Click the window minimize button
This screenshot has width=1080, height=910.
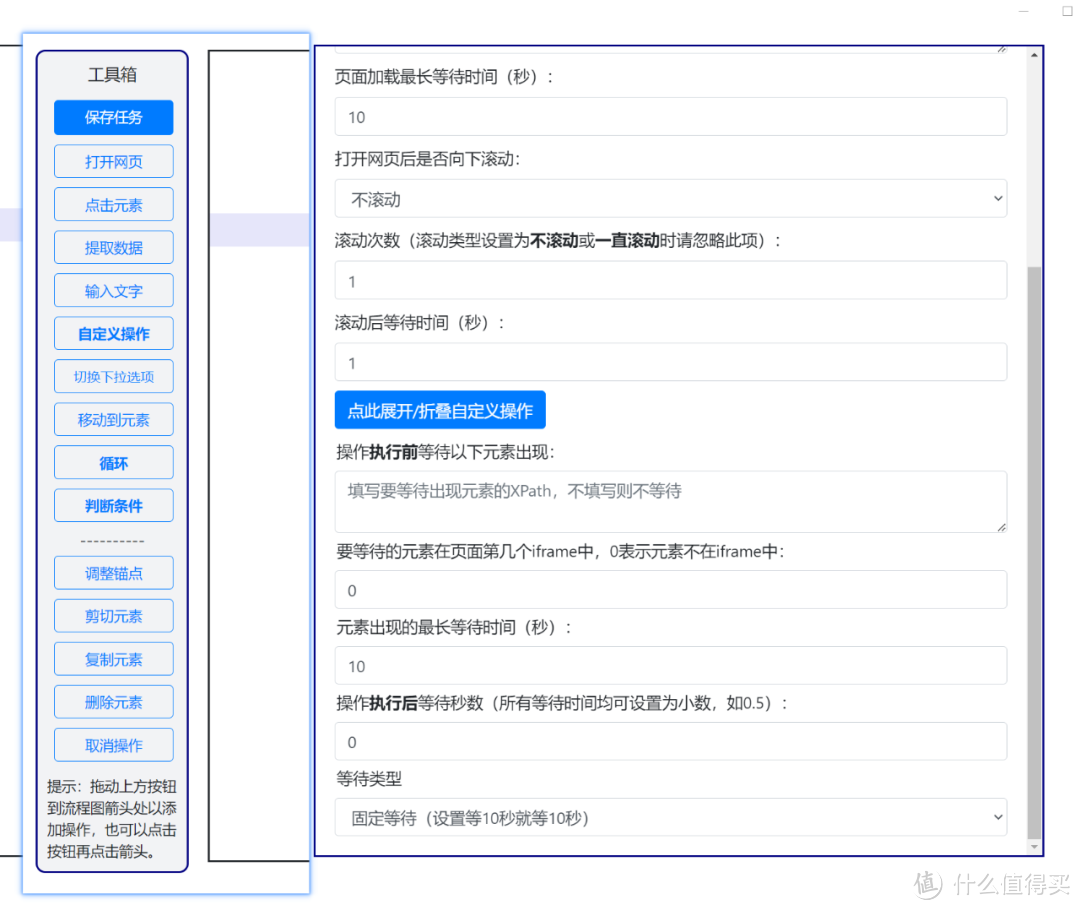(x=1024, y=11)
